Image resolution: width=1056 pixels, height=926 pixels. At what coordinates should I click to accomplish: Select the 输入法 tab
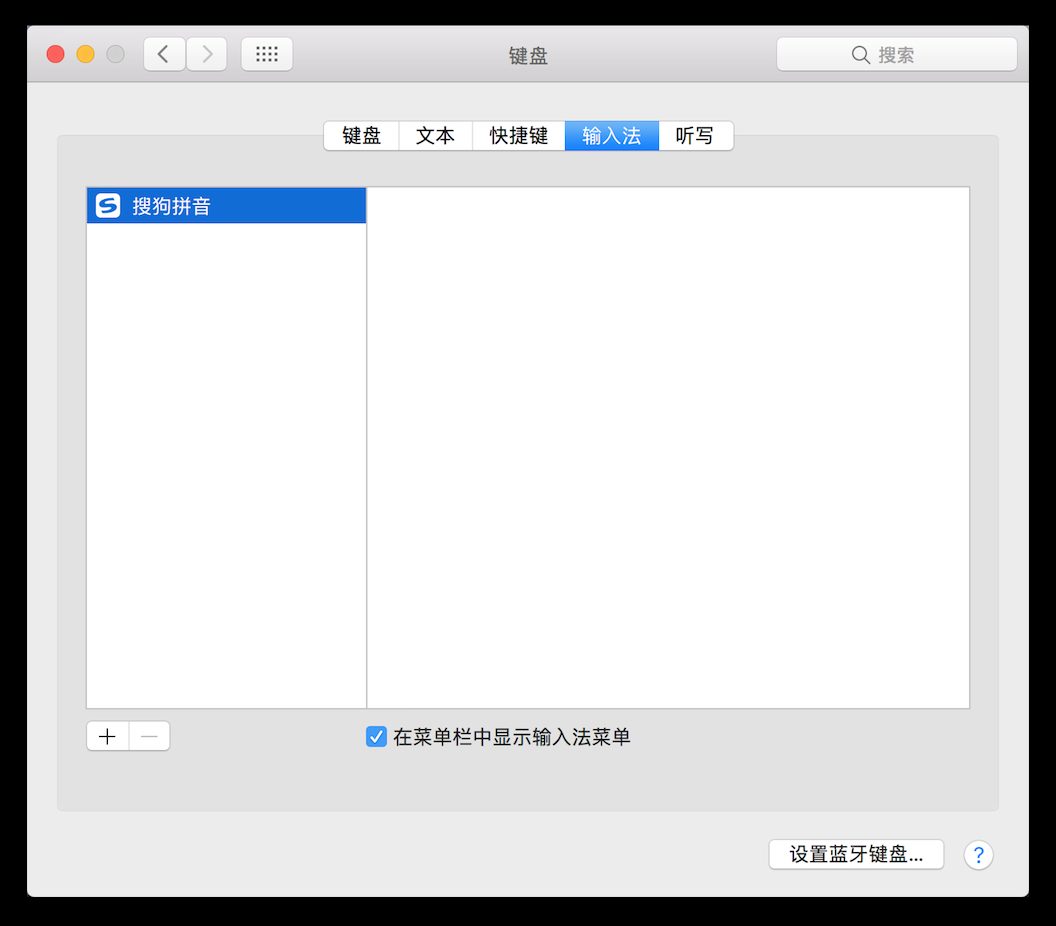[x=611, y=136]
